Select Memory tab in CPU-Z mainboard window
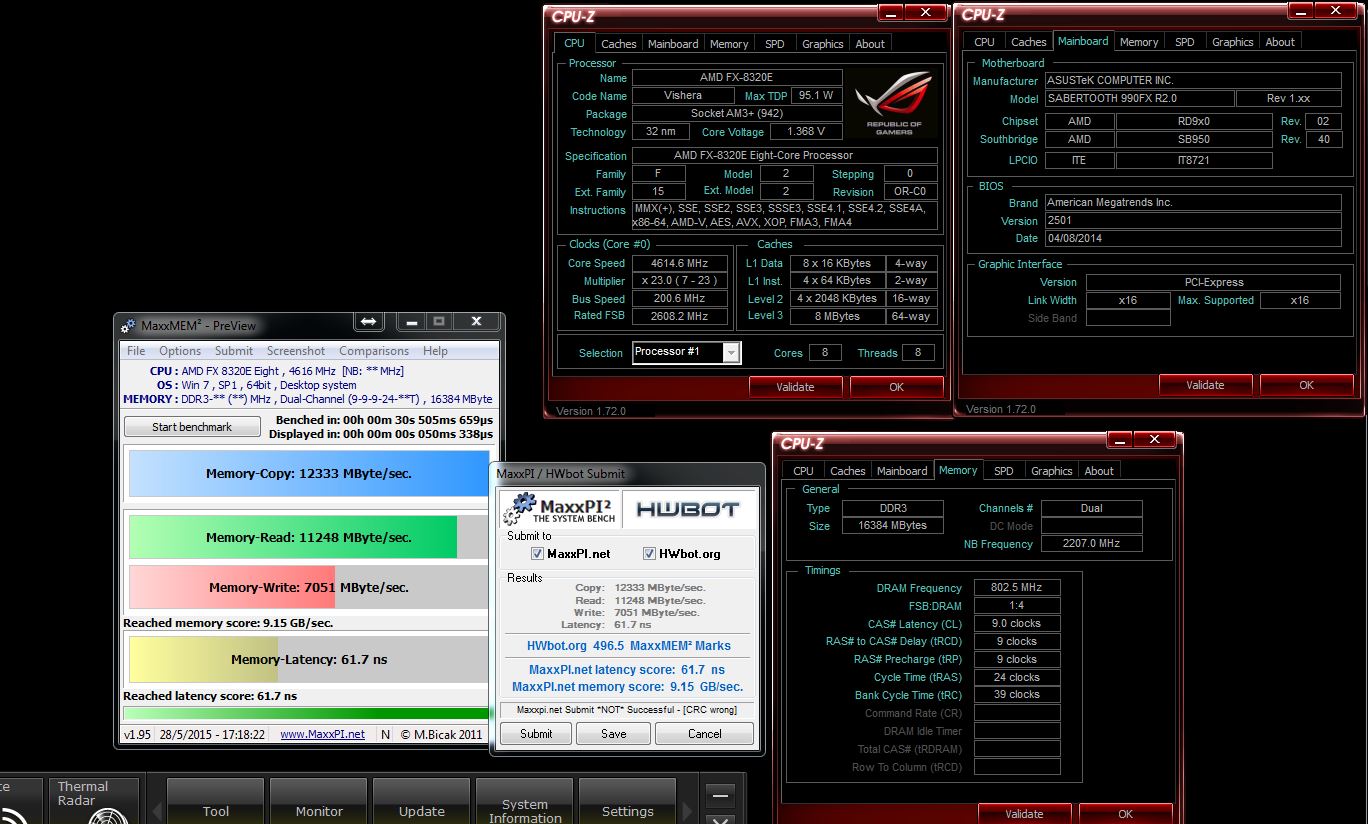The height and width of the screenshot is (824, 1368). (1139, 42)
